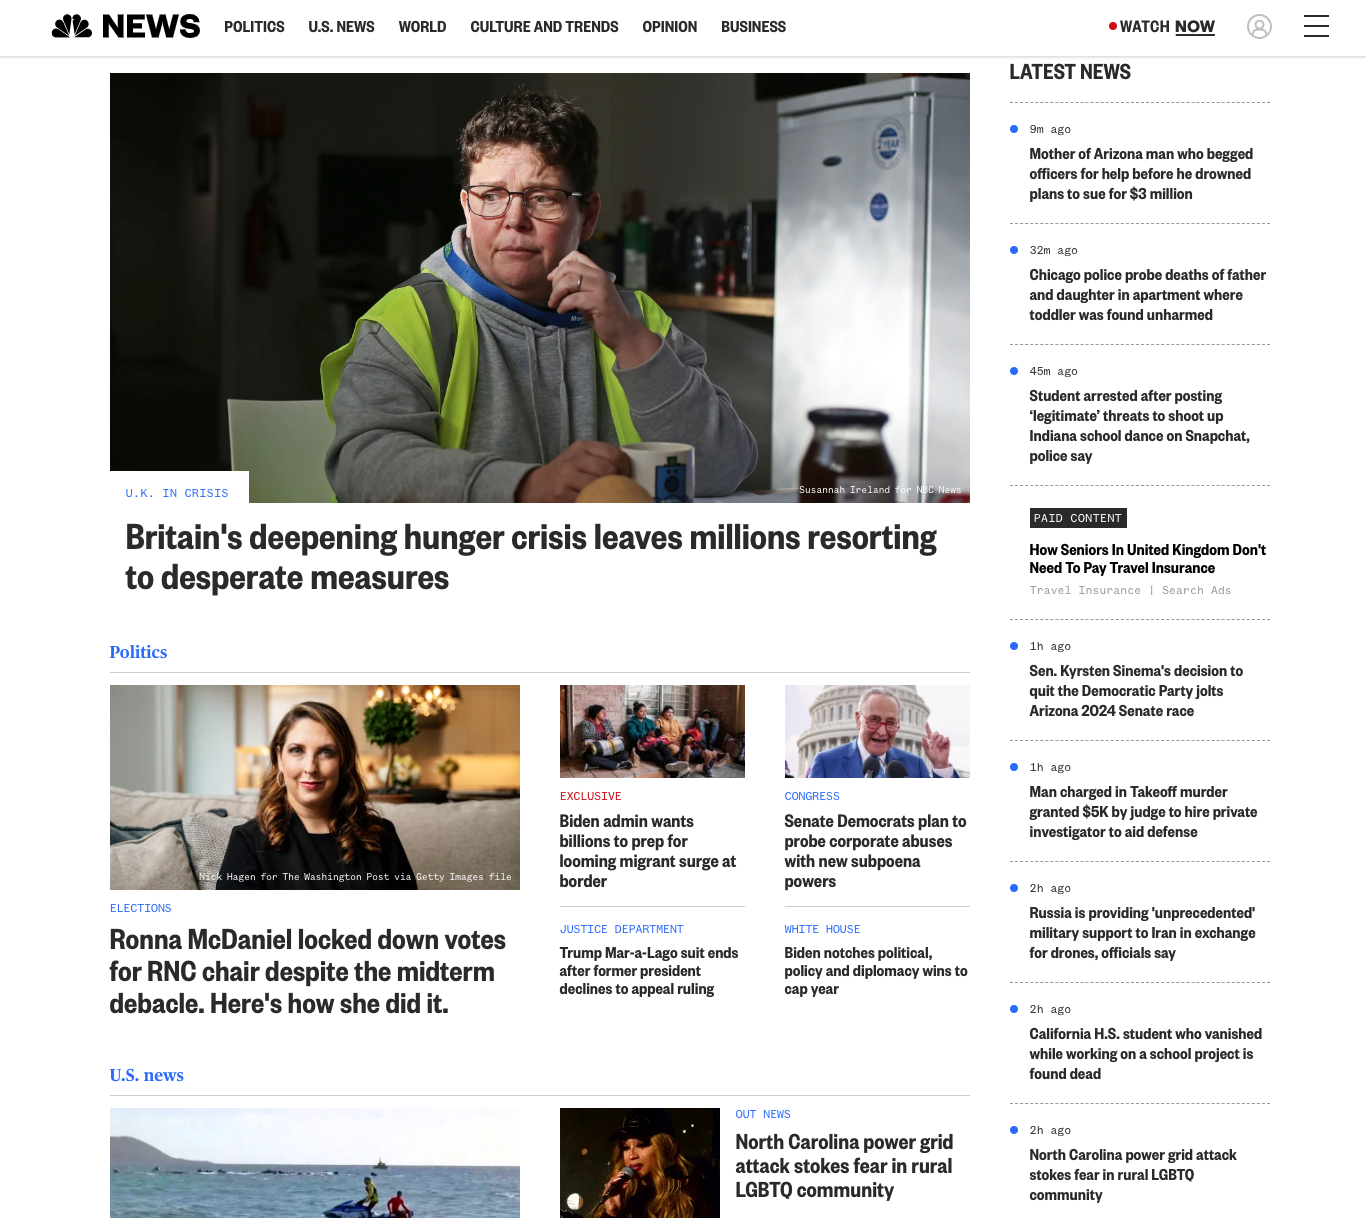This screenshot has width=1366, height=1218.
Task: Go to the Business nav section
Action: click(753, 27)
